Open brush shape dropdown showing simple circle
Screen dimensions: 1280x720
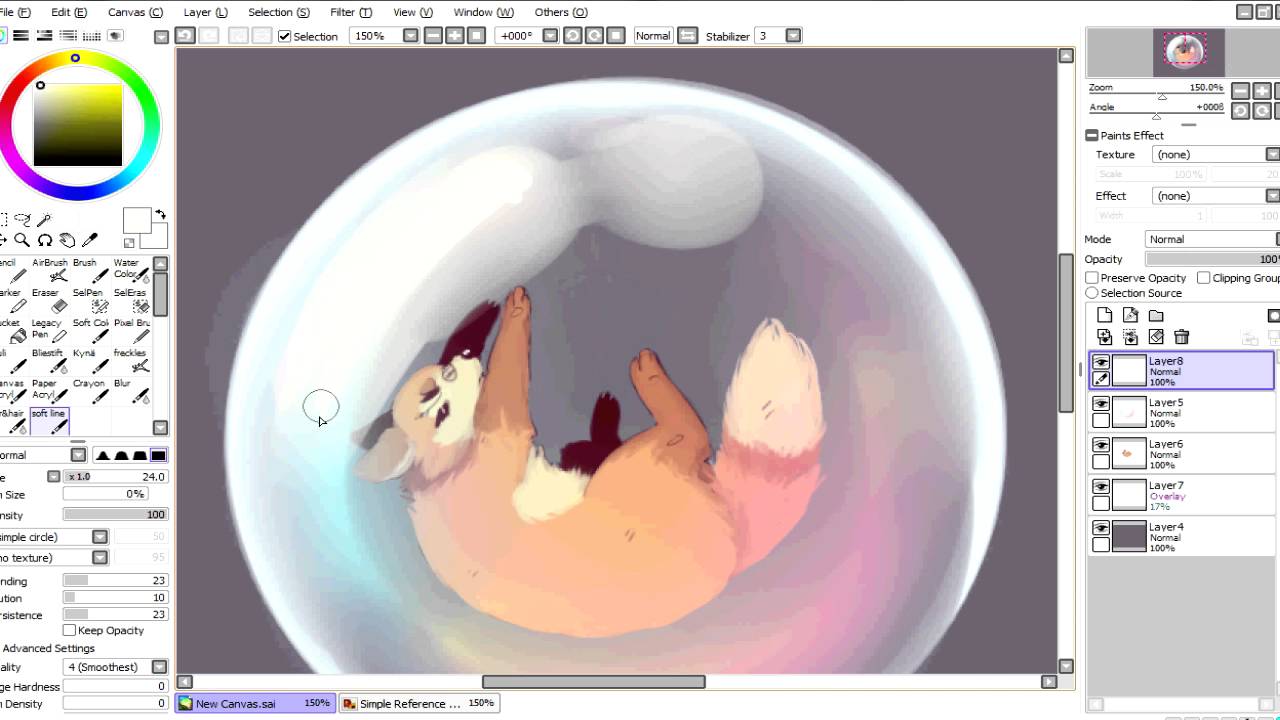pyautogui.click(x=99, y=537)
